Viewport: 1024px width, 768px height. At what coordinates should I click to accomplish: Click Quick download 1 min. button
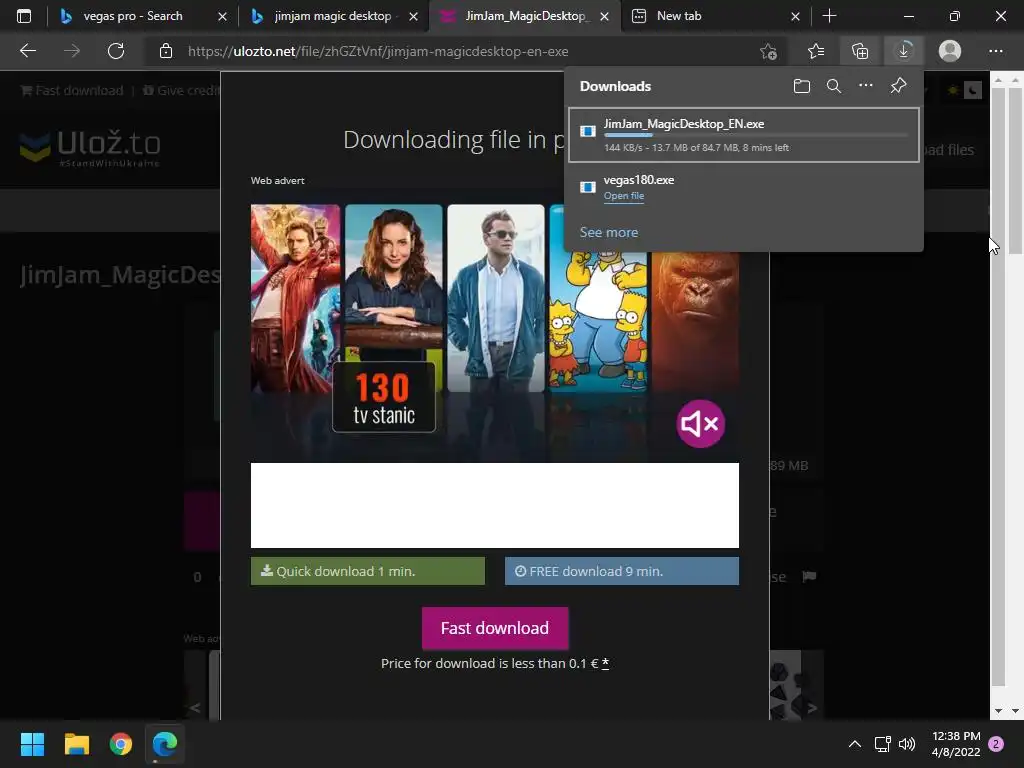coord(368,571)
